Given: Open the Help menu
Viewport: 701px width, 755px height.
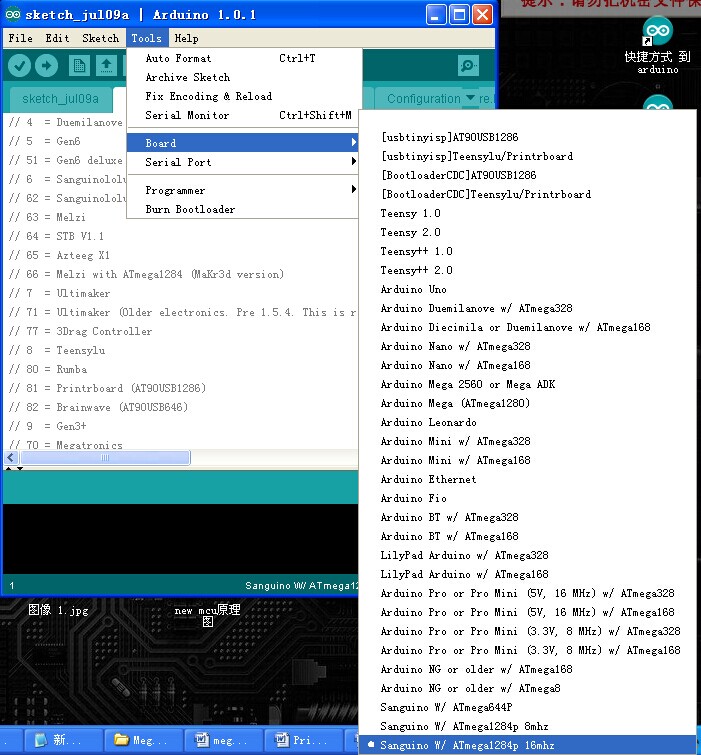Looking at the screenshot, I should click(186, 38).
